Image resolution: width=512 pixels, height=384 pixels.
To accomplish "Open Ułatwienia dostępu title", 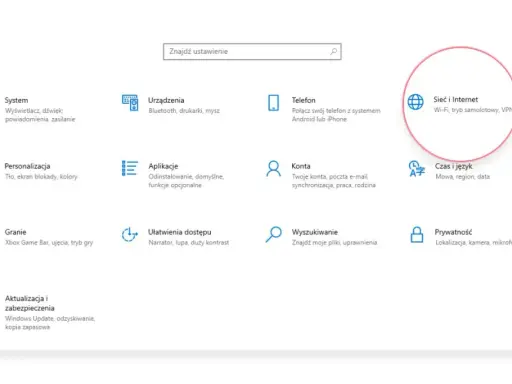I will pyautogui.click(x=180, y=232).
